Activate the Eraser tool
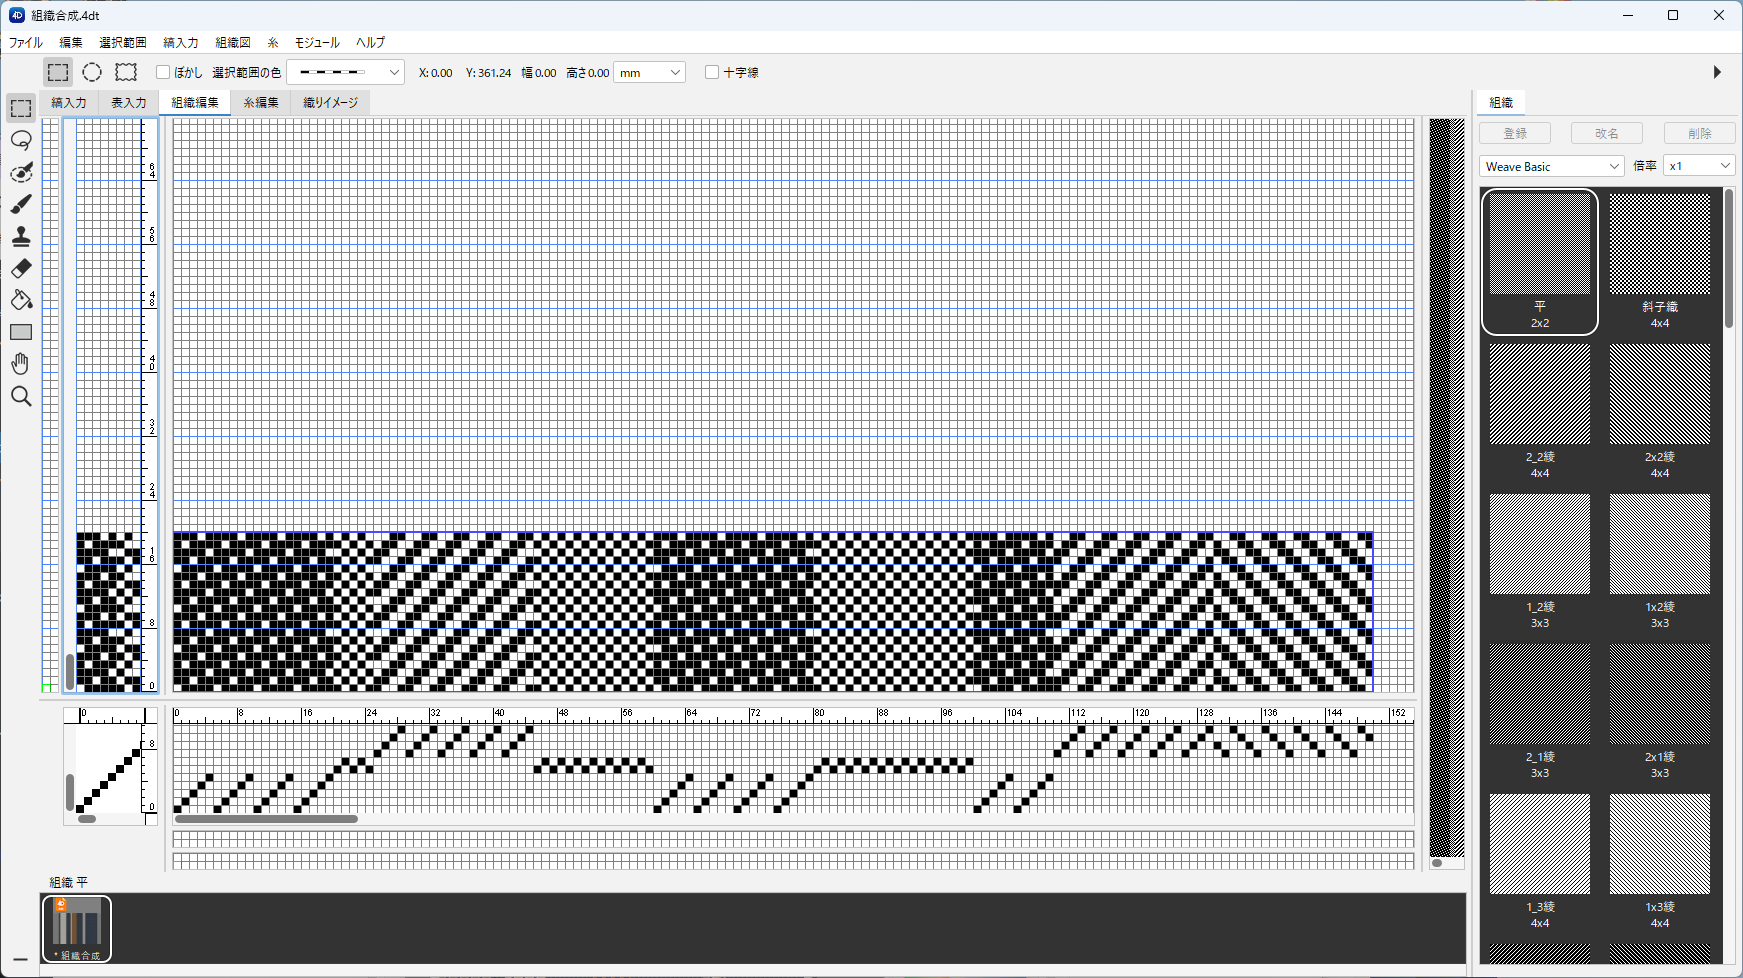1743x978 pixels. [21, 268]
